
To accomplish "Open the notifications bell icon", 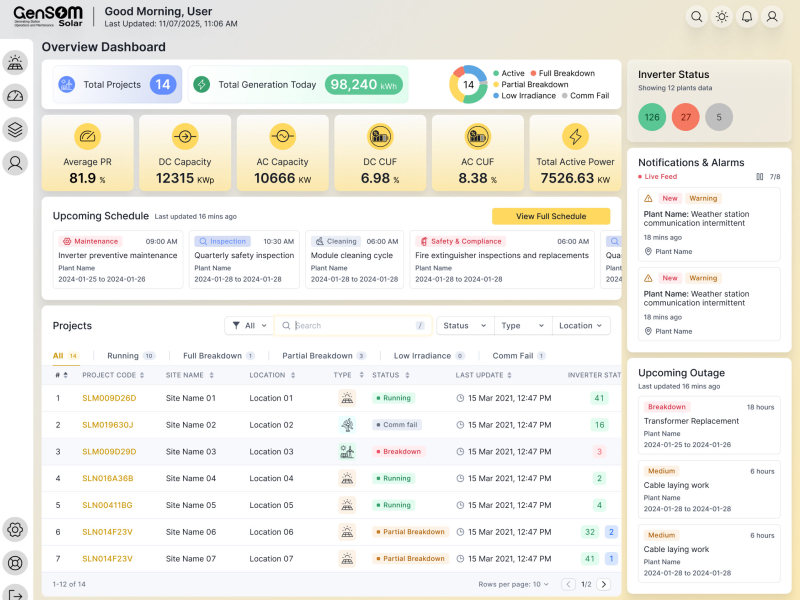I will click(746, 17).
